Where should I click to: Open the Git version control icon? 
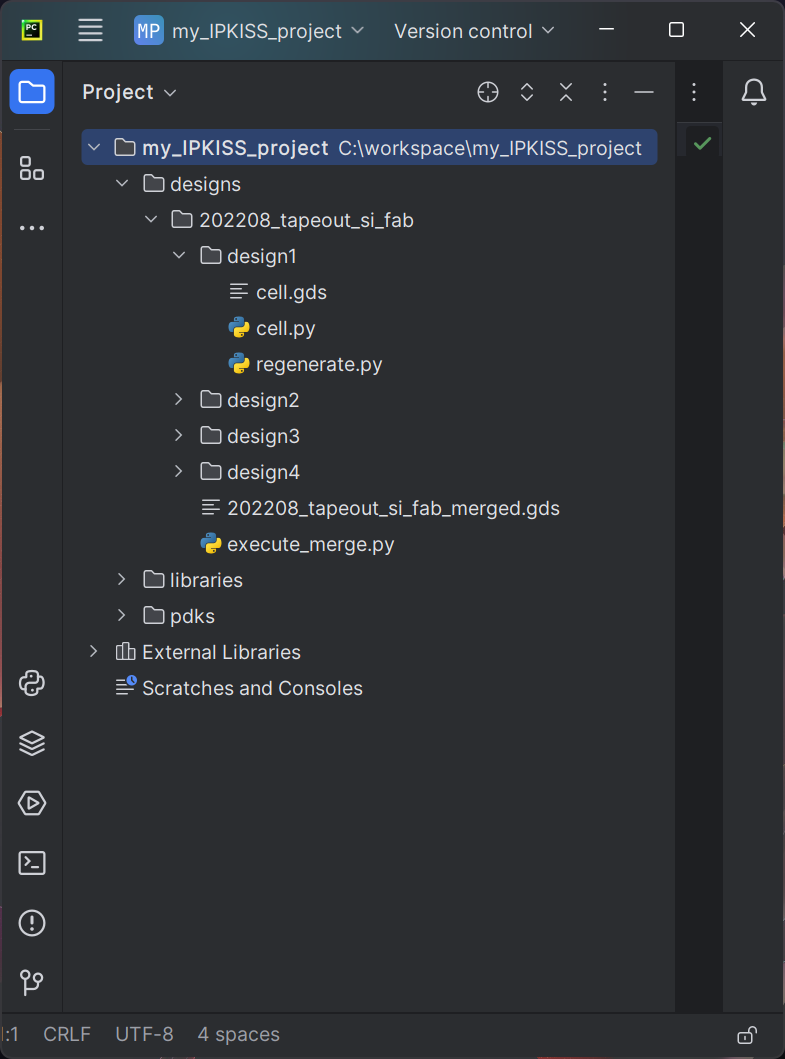pos(32,982)
